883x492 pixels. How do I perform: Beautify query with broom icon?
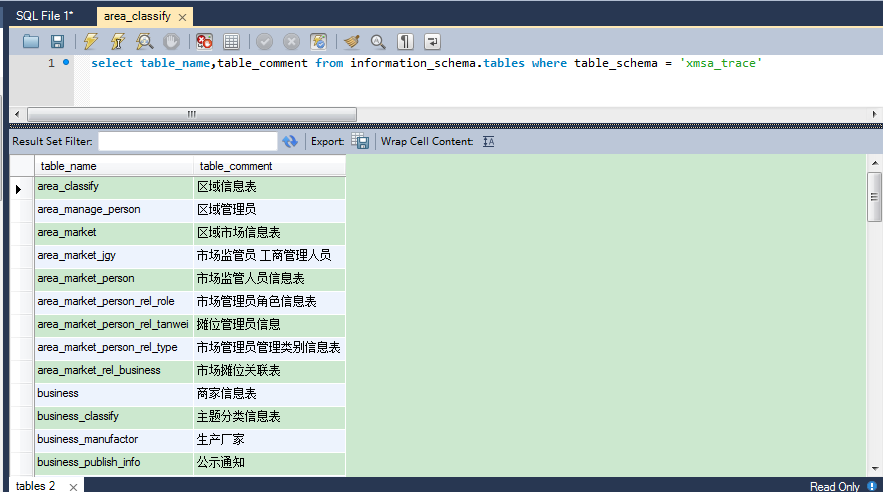[x=352, y=42]
